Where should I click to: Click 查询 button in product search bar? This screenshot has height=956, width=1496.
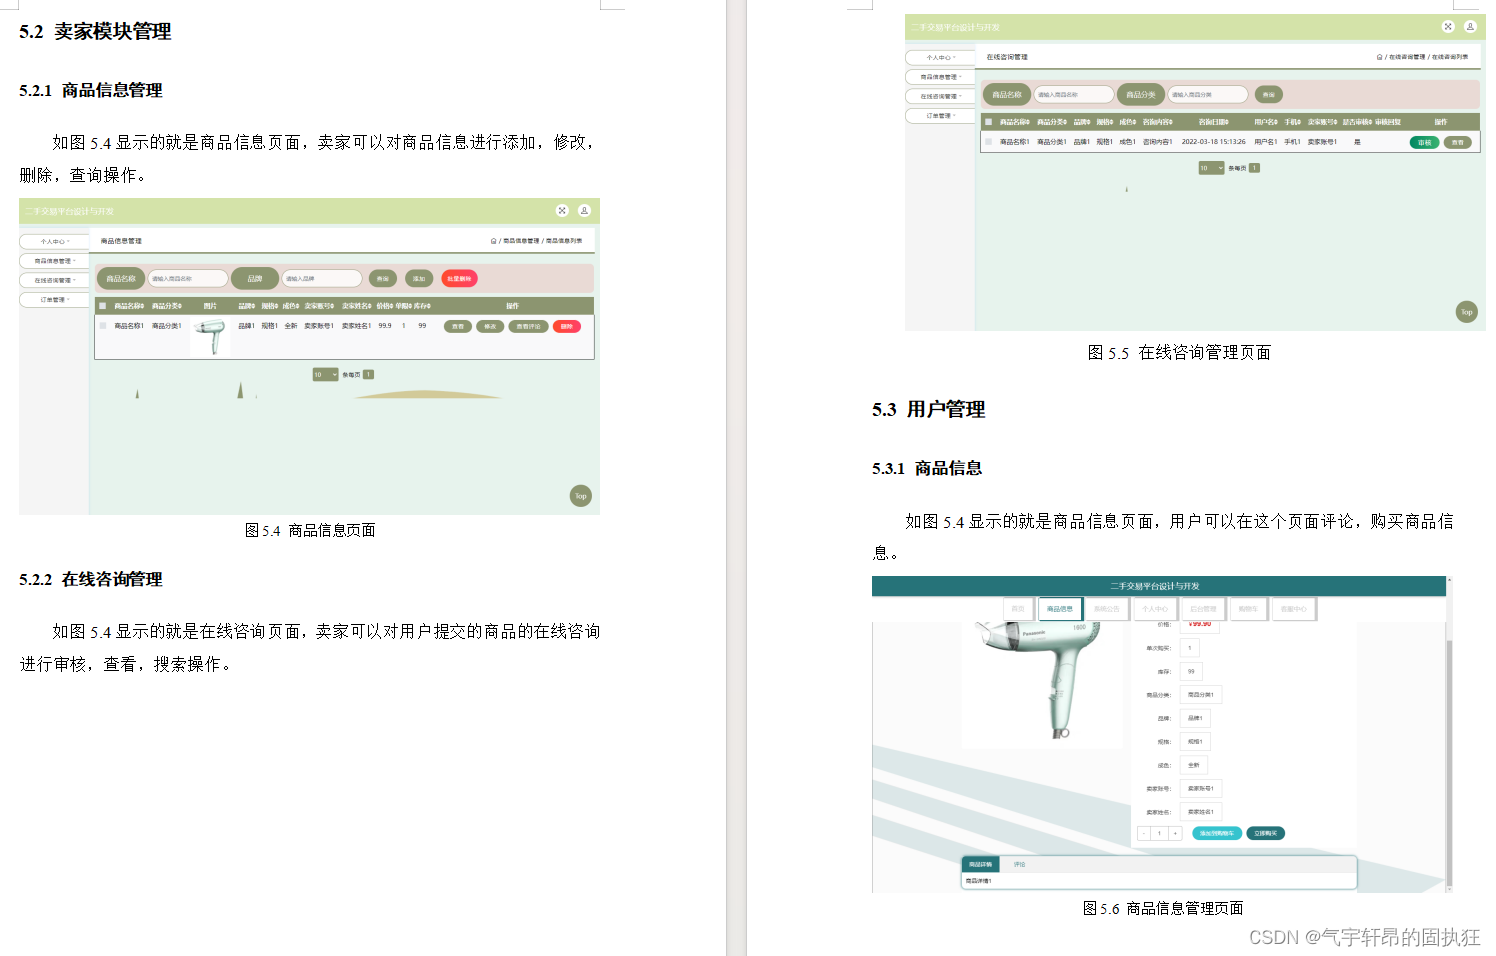click(x=383, y=279)
